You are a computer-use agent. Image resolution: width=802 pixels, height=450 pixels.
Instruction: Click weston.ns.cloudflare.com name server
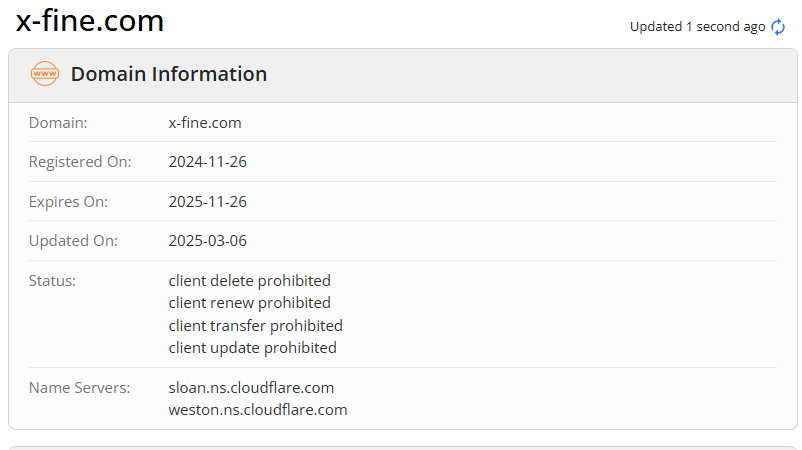(x=258, y=410)
